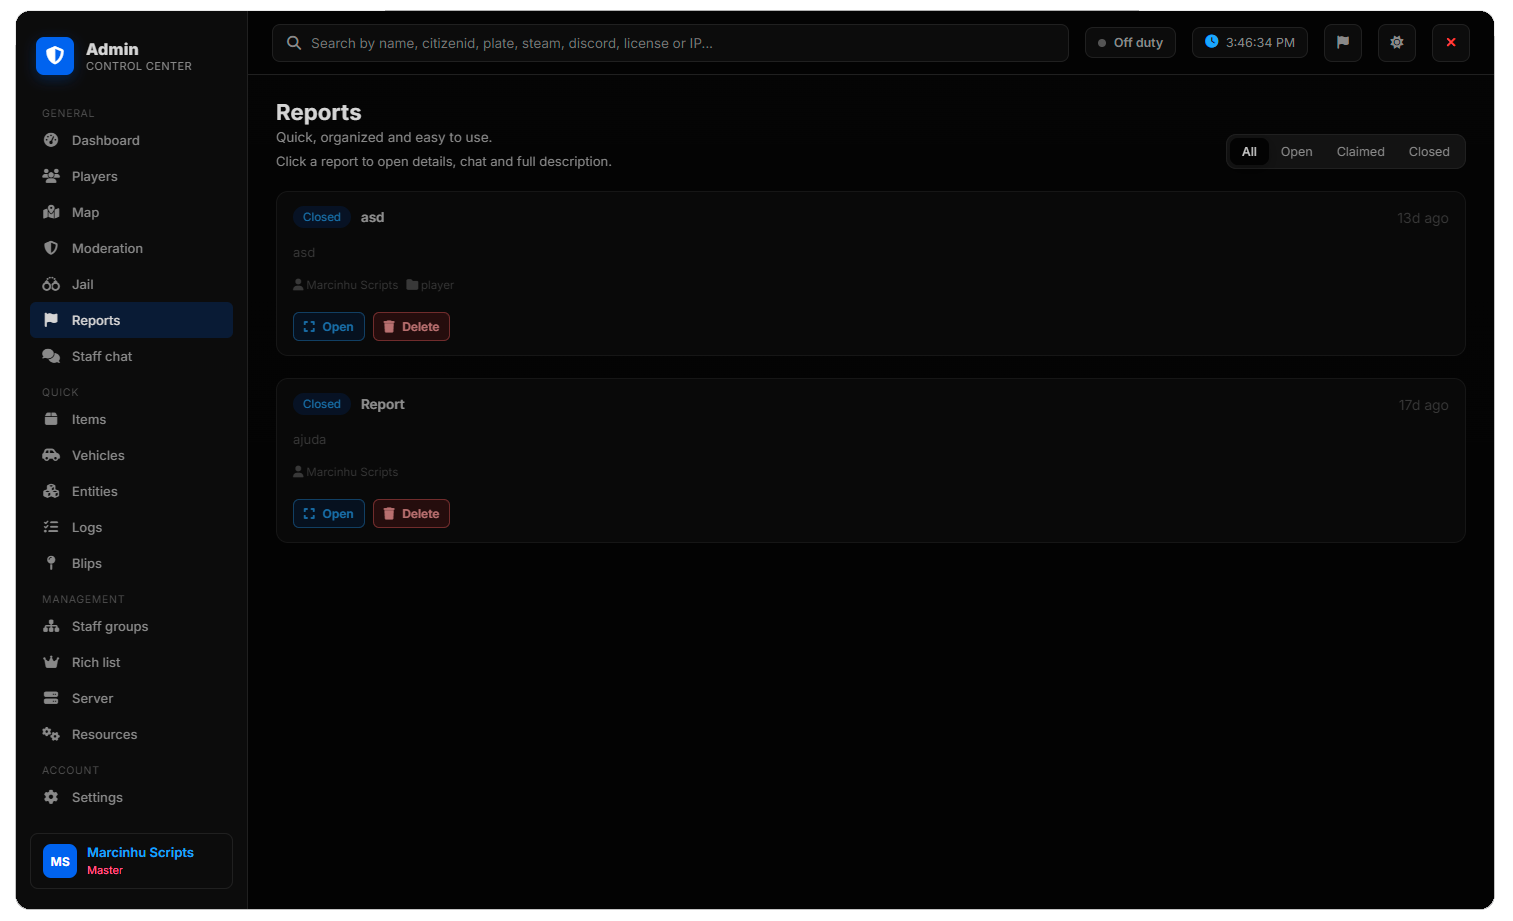The image size is (1513, 921).
Task: Click the flag icon button in top bar
Action: pos(1343,43)
